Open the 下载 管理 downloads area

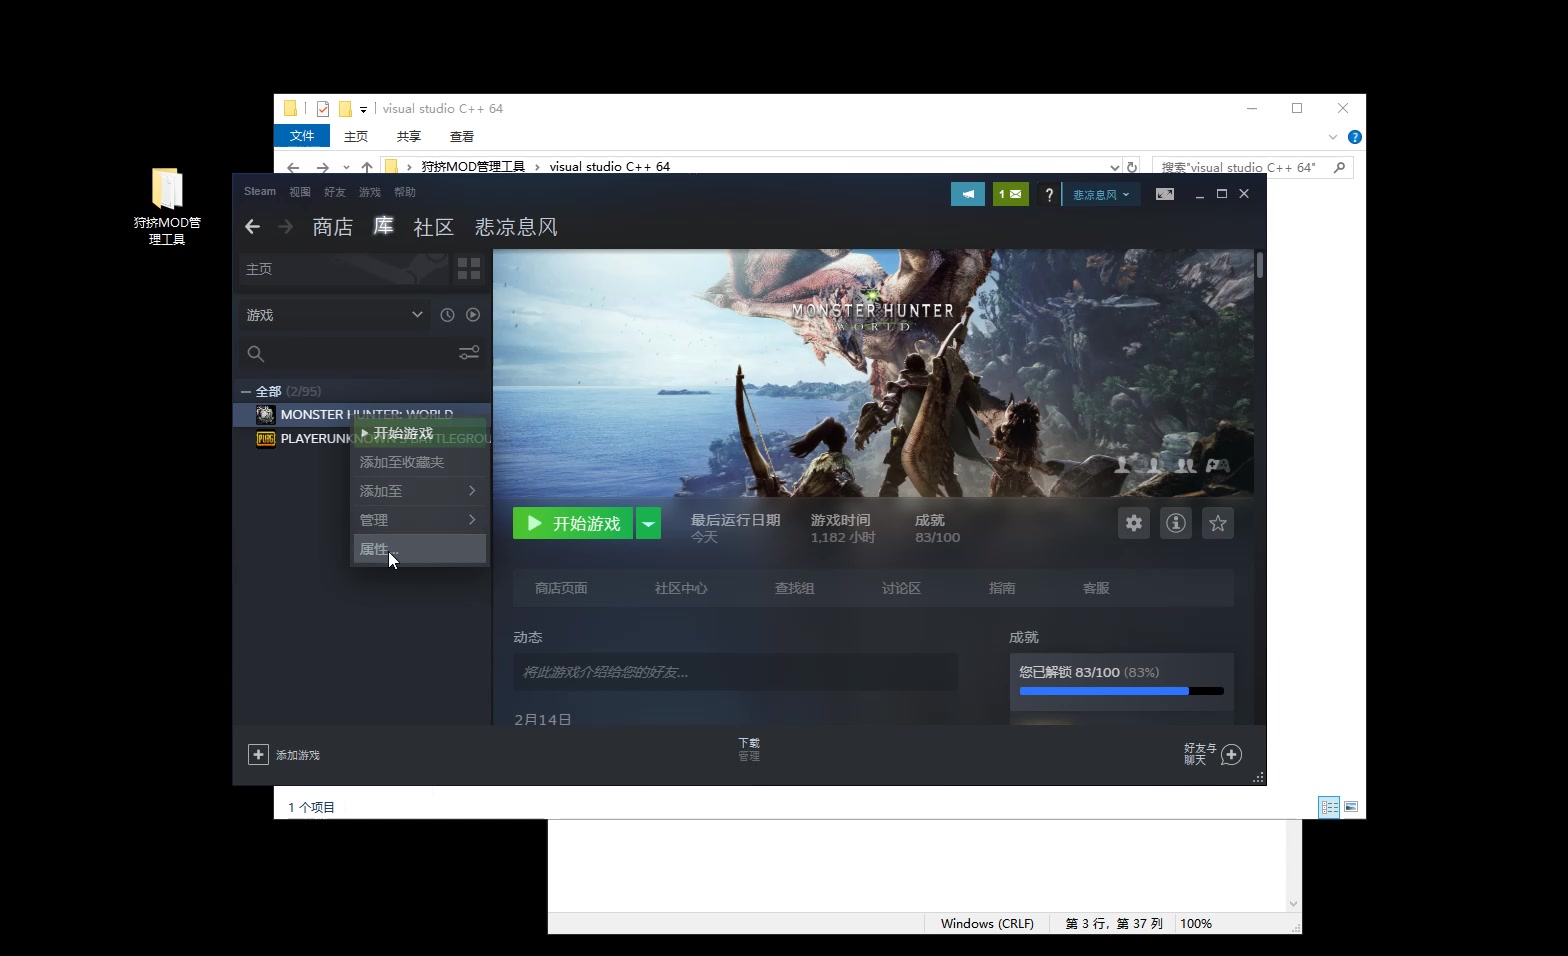(x=749, y=749)
